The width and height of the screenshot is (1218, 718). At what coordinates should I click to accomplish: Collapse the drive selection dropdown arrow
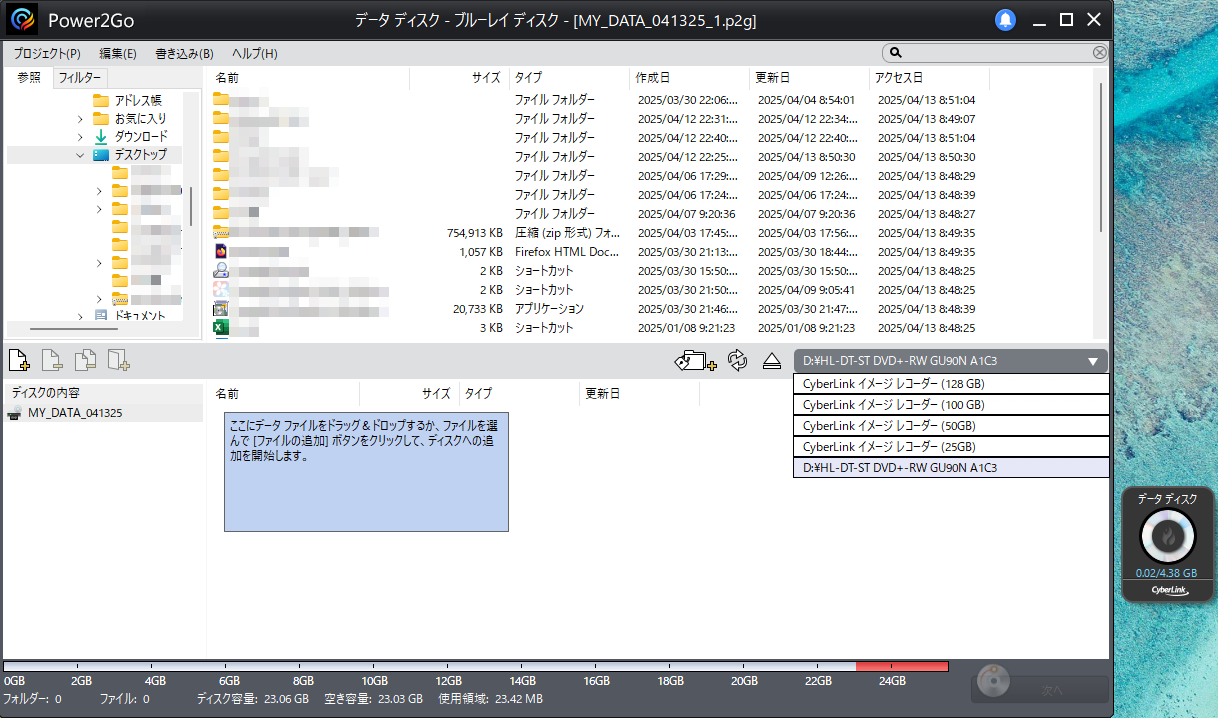1093,361
